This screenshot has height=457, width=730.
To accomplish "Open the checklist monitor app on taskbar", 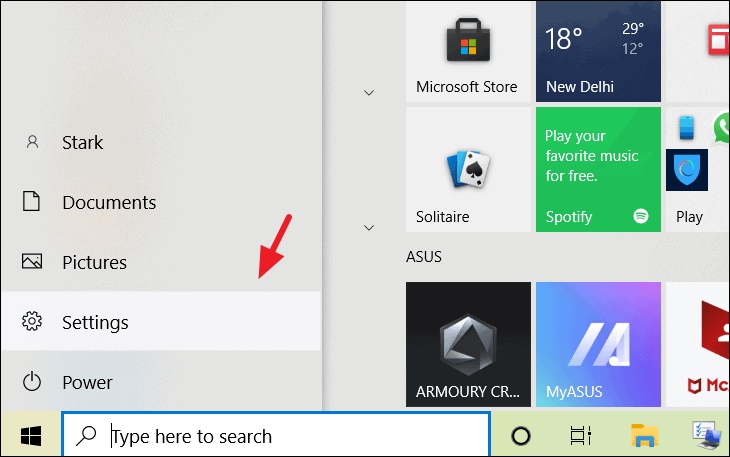I will pos(706,436).
